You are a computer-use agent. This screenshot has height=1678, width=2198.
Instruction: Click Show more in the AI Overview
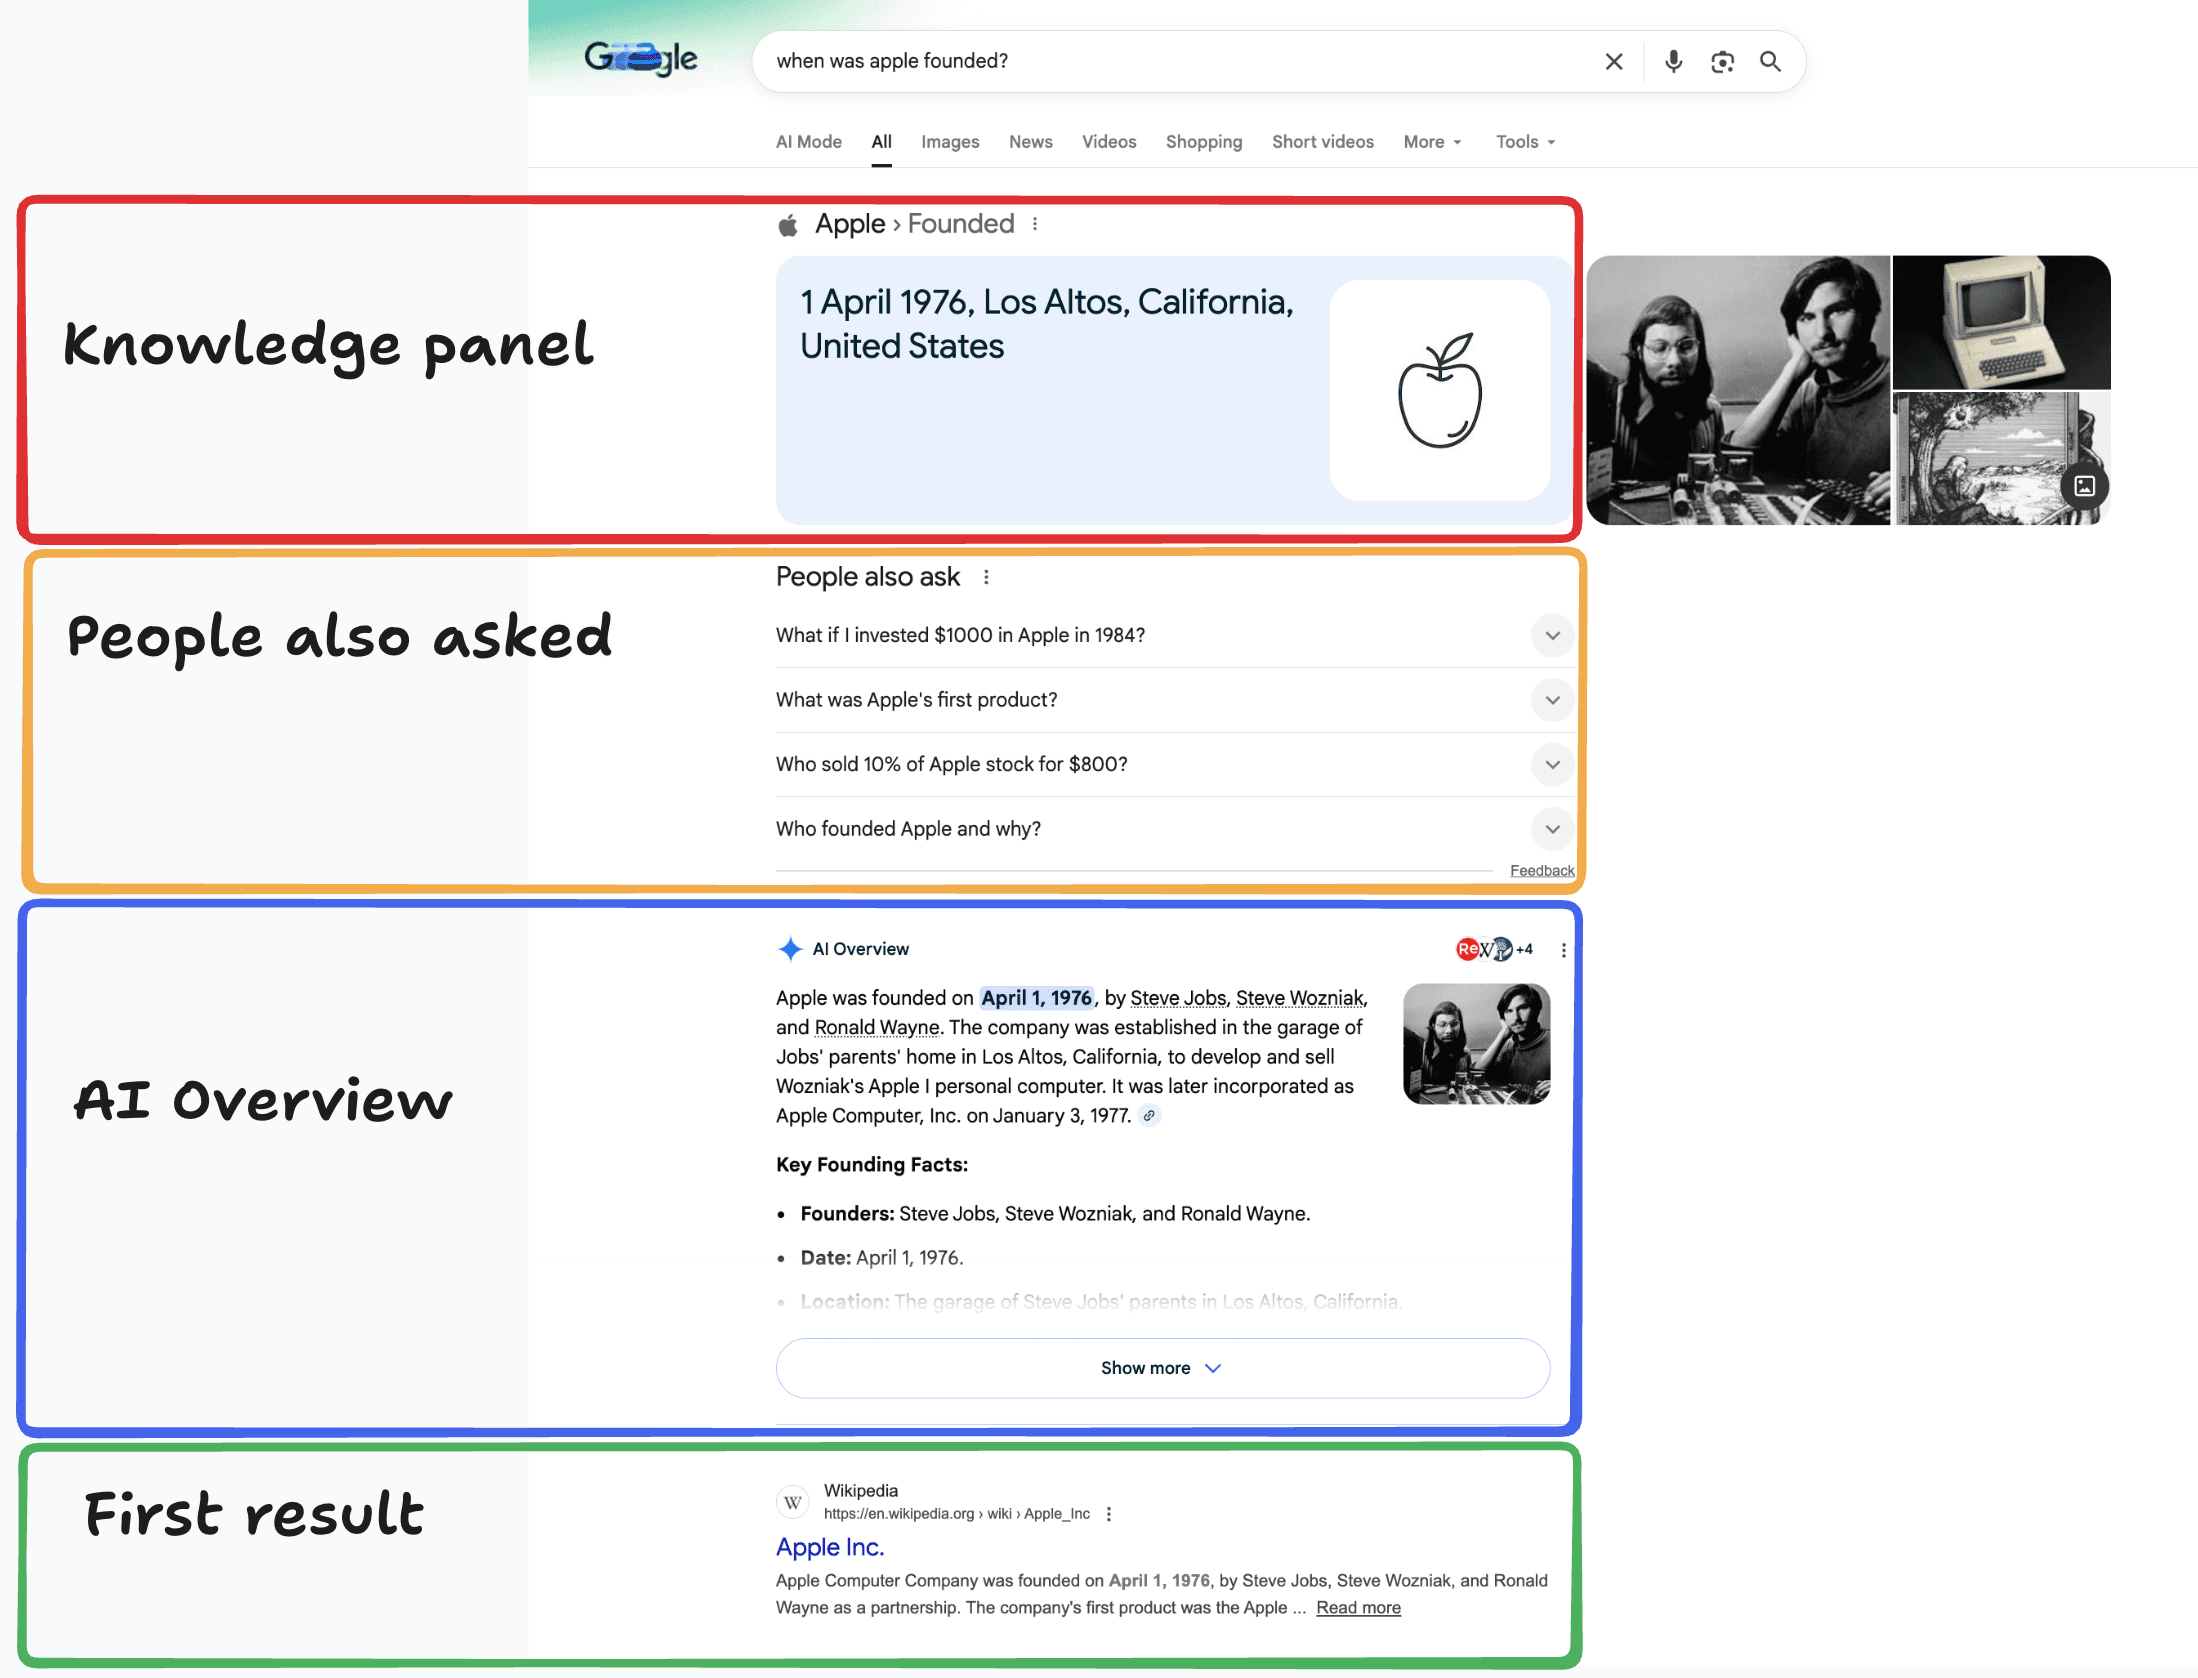[1161, 1368]
